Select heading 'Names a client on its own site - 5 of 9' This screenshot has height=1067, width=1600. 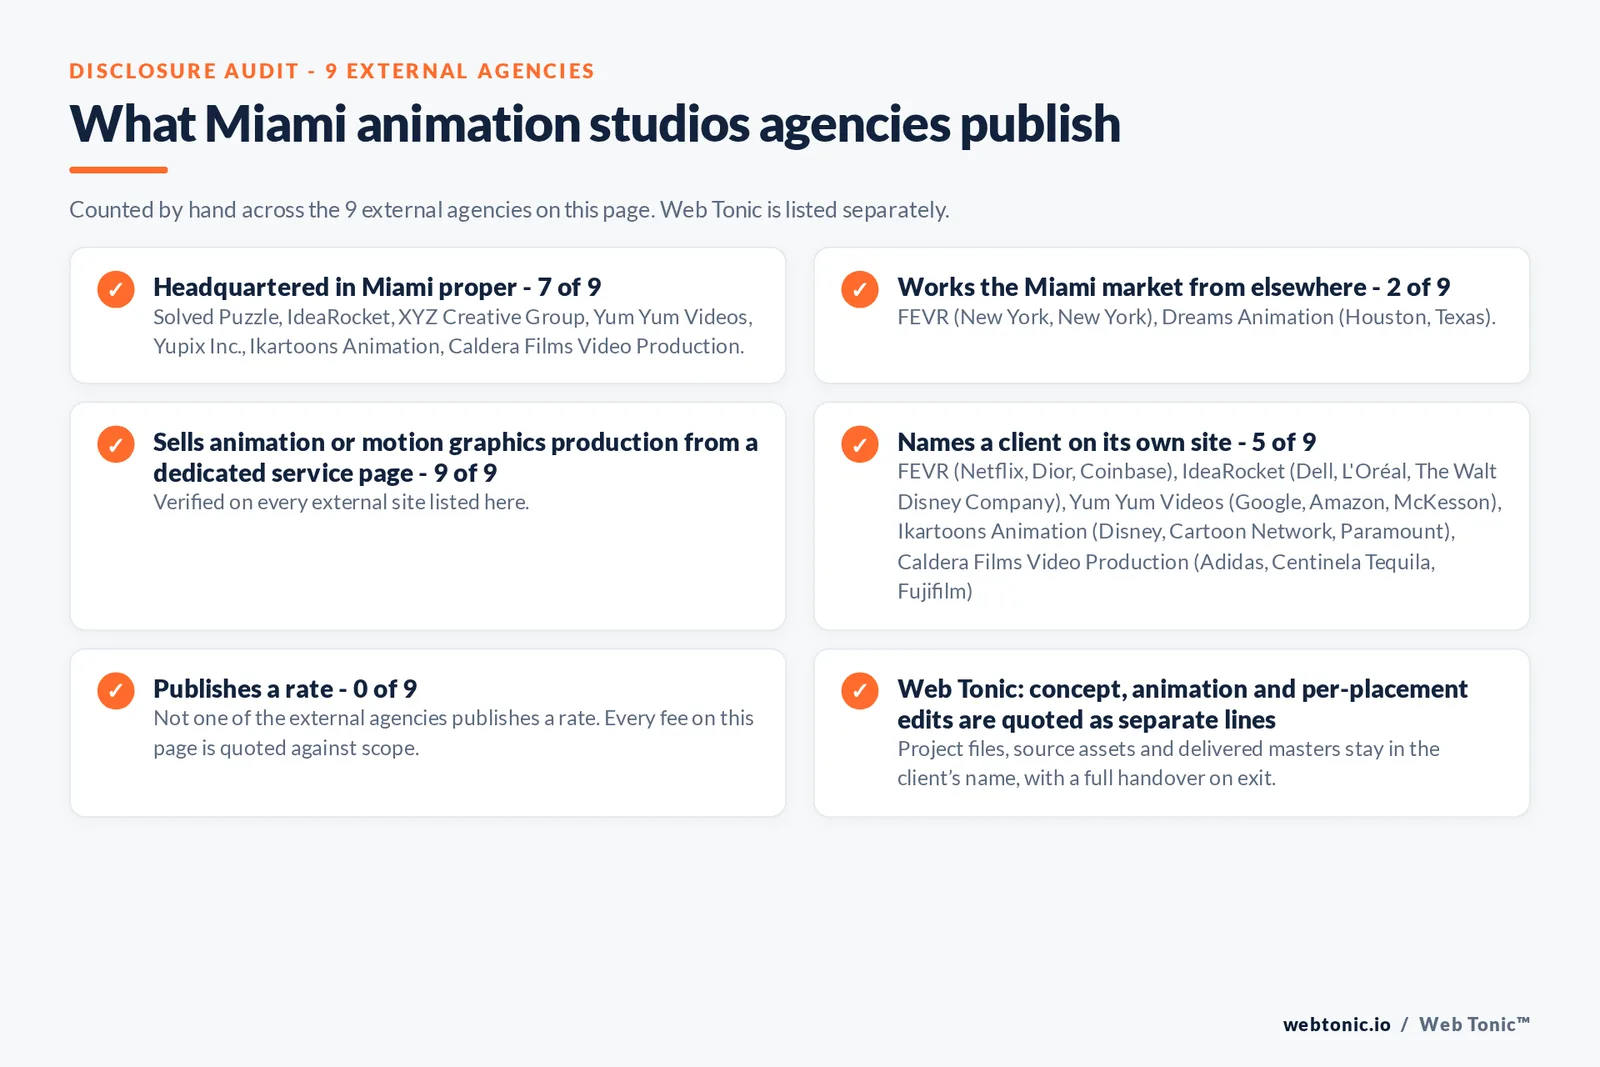(x=1106, y=442)
